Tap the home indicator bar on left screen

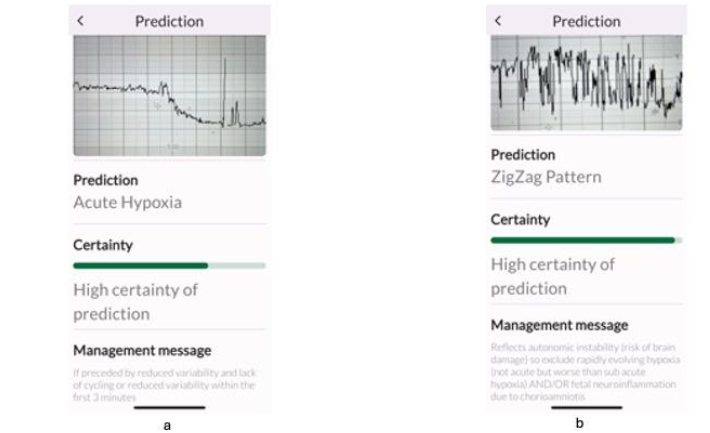169,407
